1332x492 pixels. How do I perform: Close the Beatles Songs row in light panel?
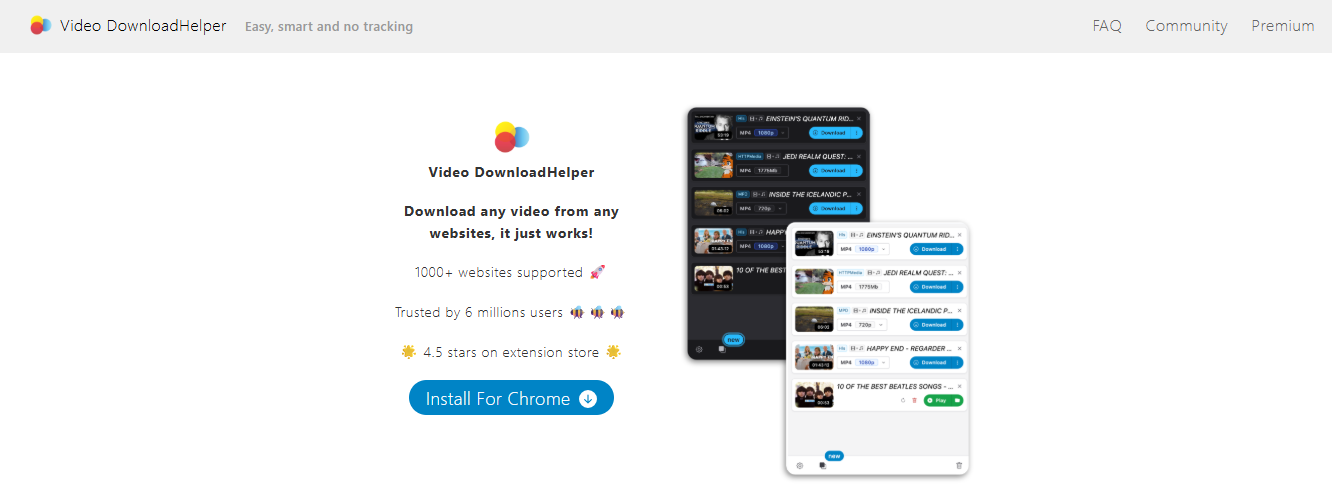[959, 386]
